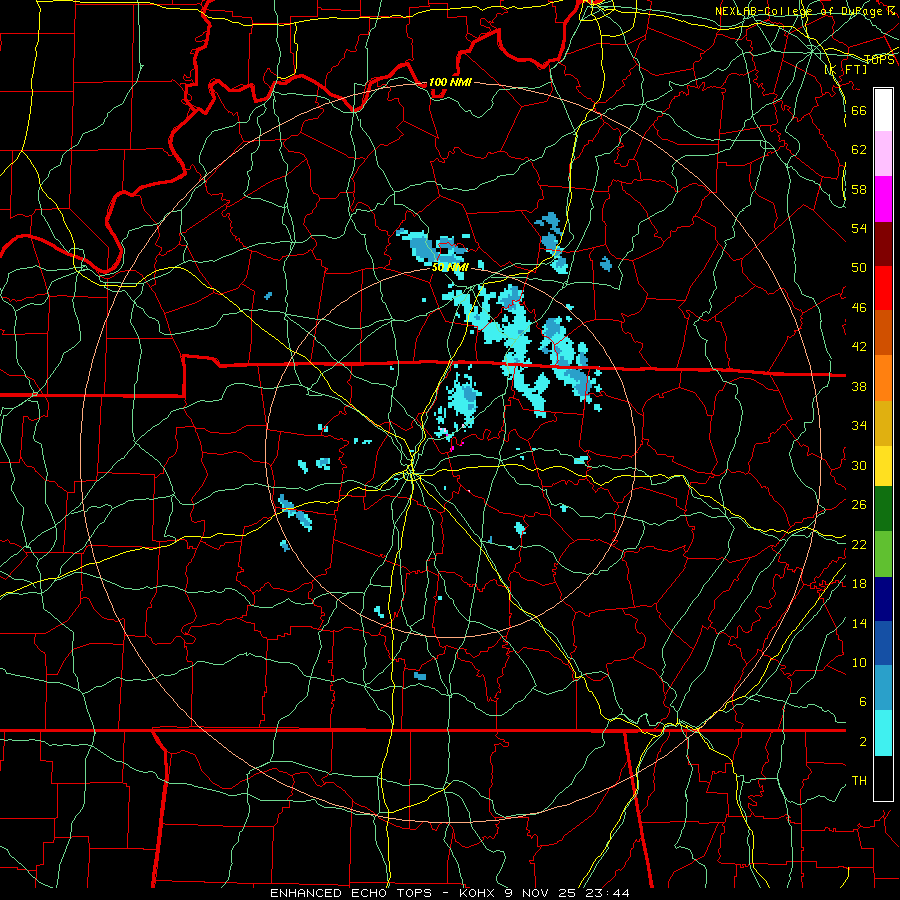Click the '2' scale label
This screenshot has height=900, width=900.
(862, 741)
